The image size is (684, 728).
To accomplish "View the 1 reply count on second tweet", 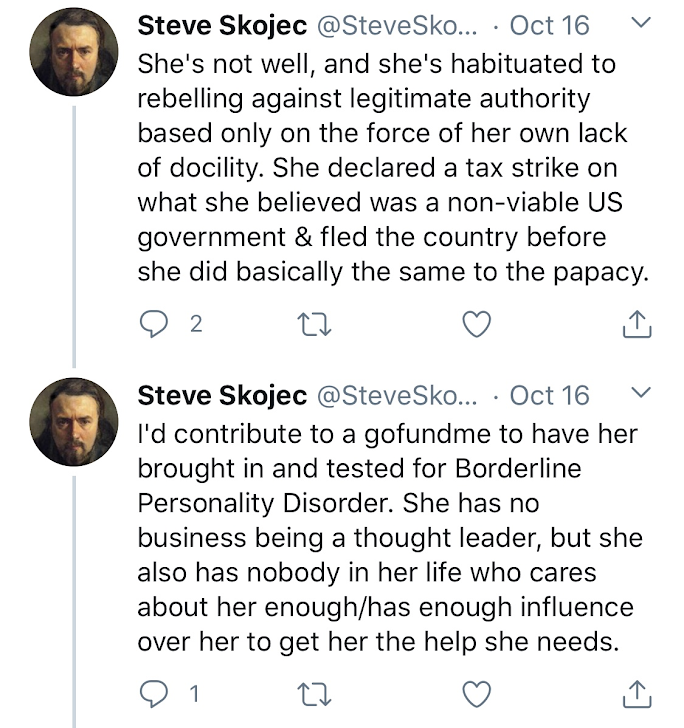I will pos(195,693).
